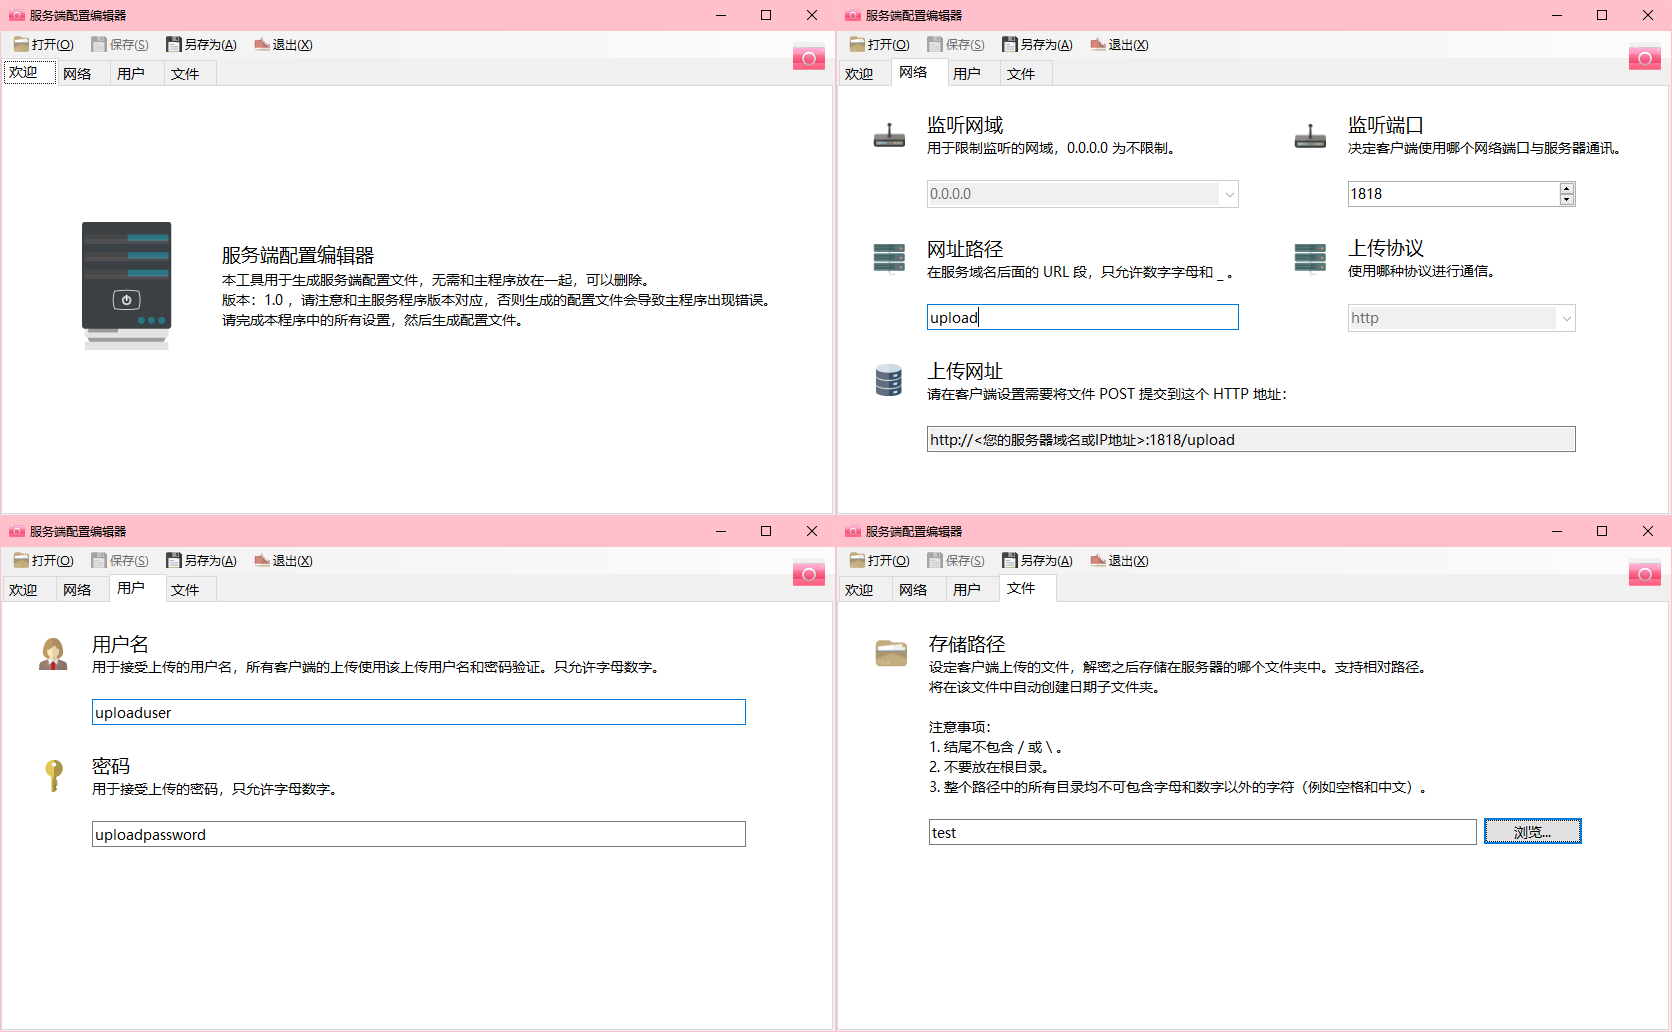Click pink camera icon in top-right window

point(1645,58)
